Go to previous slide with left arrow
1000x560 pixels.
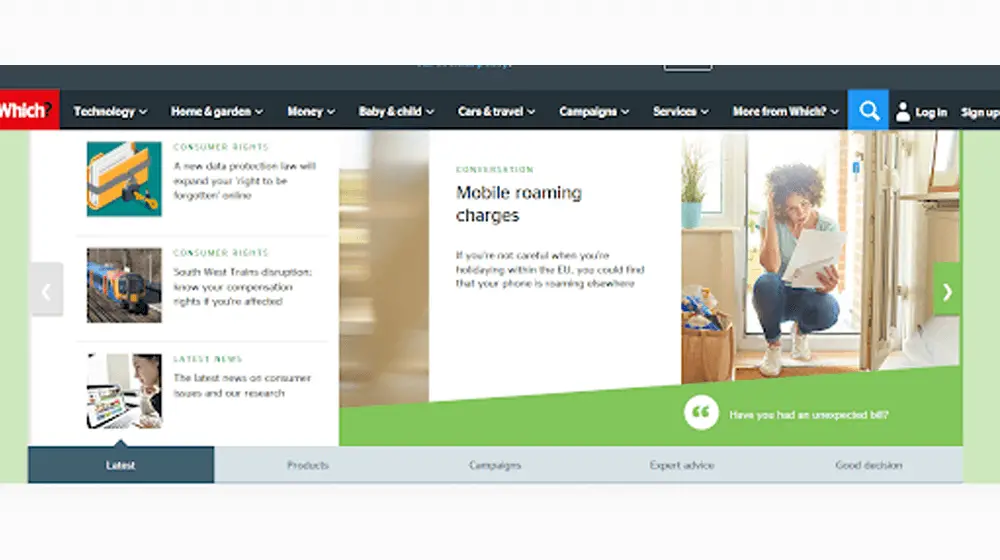pos(47,289)
